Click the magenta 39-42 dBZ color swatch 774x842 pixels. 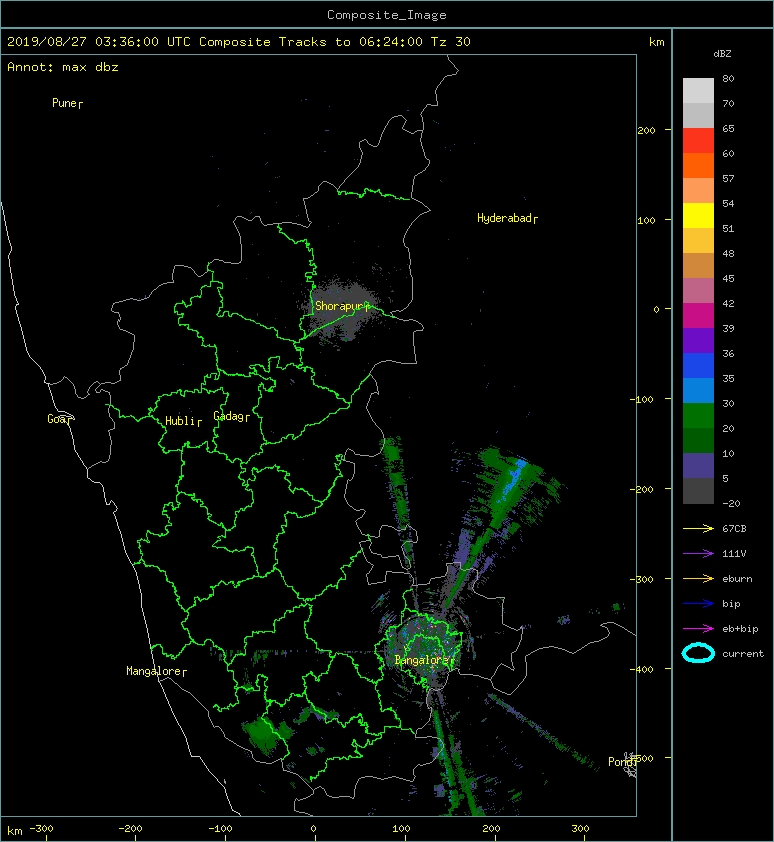(698, 316)
